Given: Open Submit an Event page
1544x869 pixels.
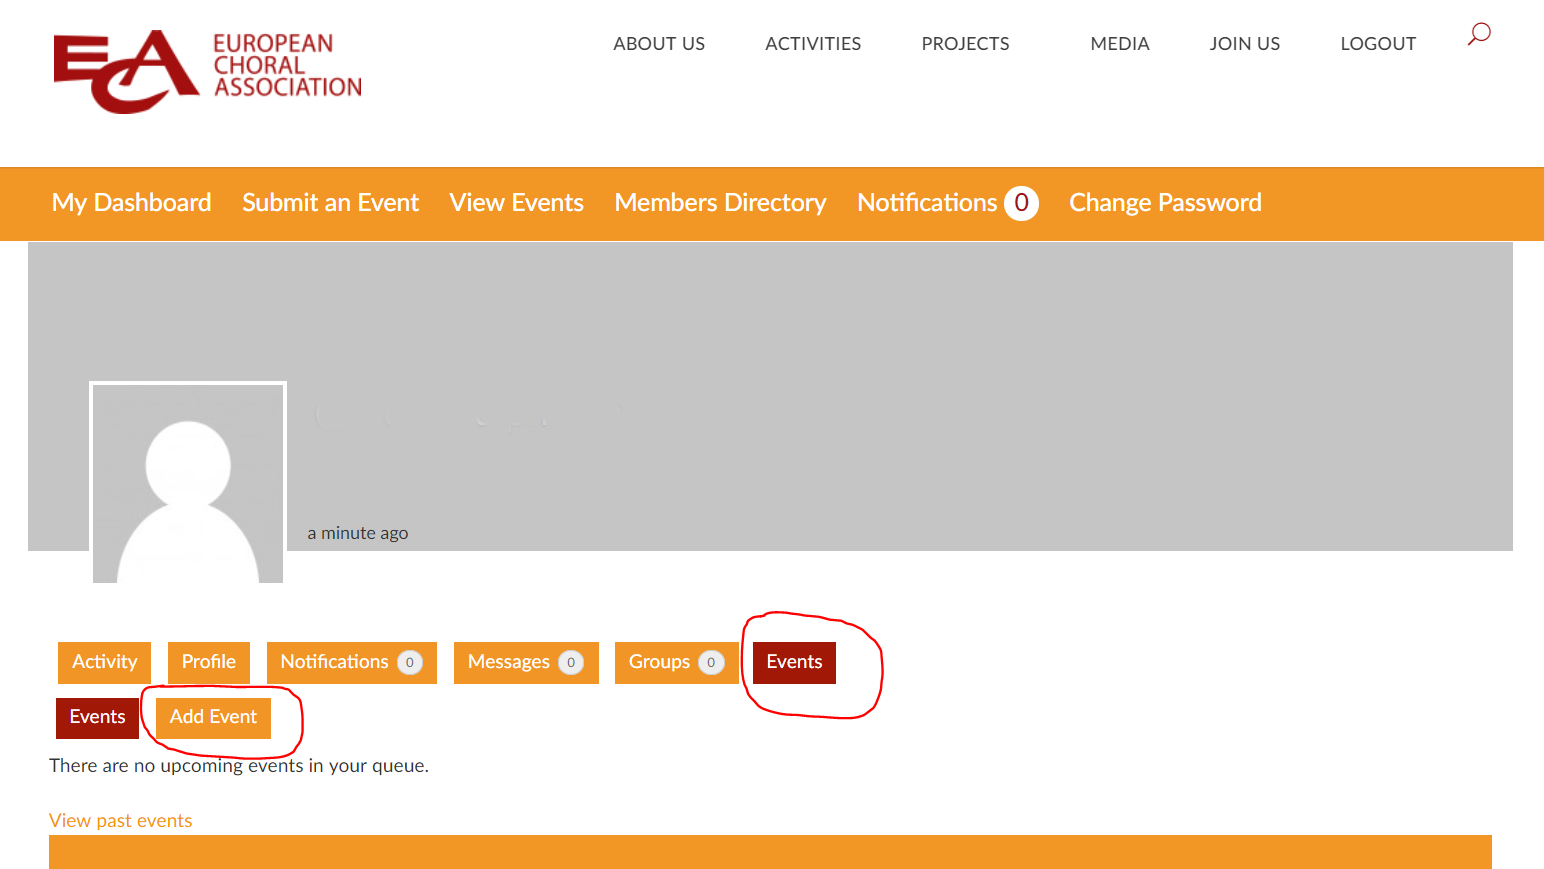Looking at the screenshot, I should click(x=330, y=203).
